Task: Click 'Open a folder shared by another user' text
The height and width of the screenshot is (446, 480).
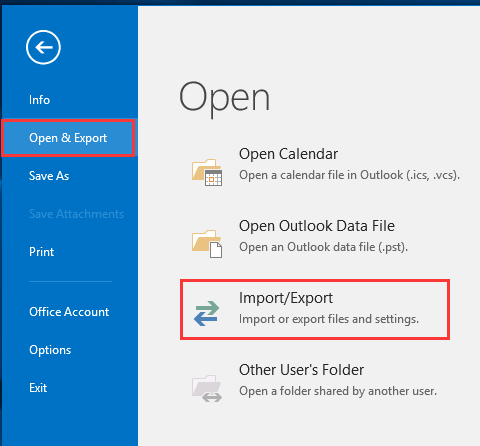Action: tap(338, 391)
